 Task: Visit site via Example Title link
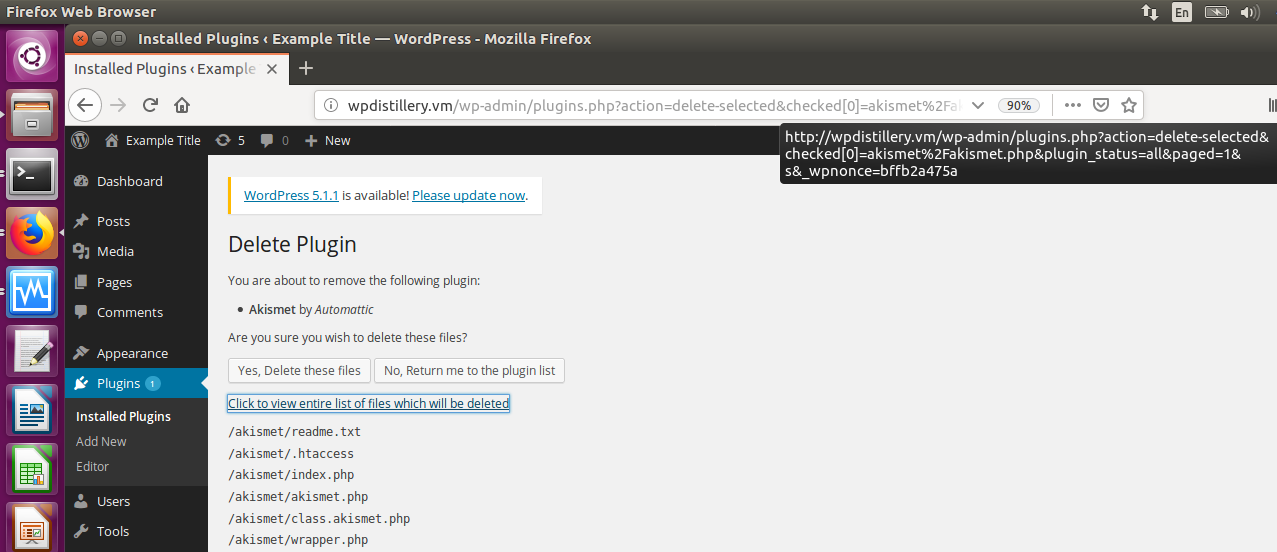click(x=153, y=140)
